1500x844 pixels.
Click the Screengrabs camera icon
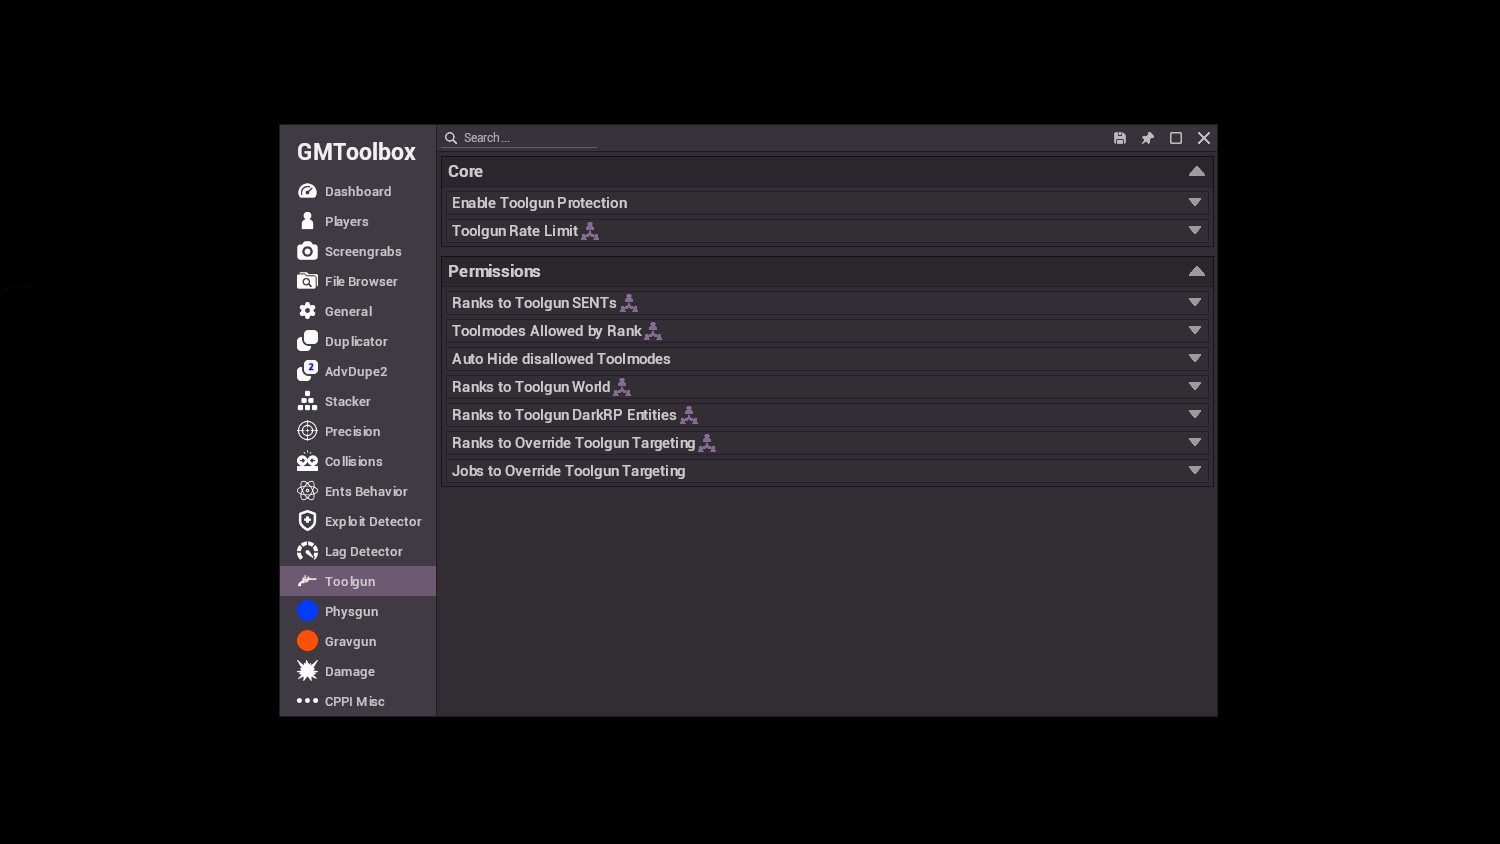(x=307, y=251)
